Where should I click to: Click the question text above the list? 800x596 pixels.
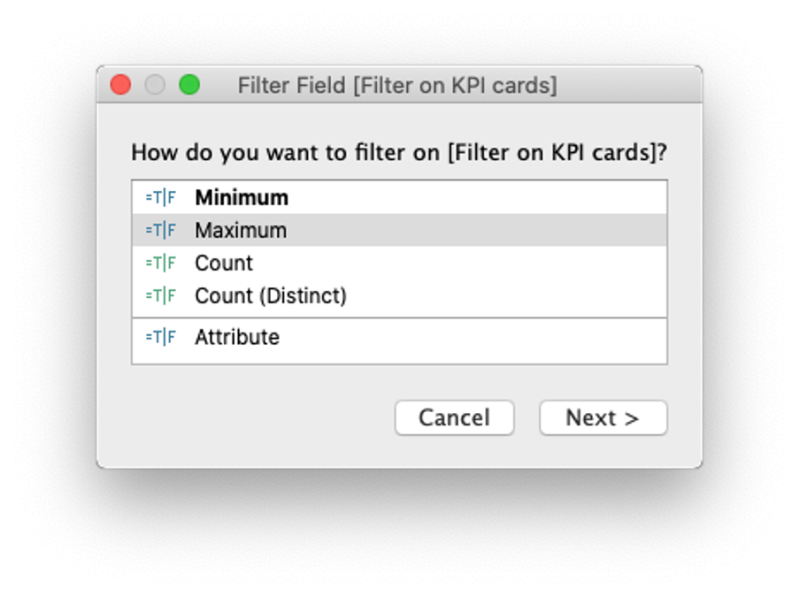point(400,152)
